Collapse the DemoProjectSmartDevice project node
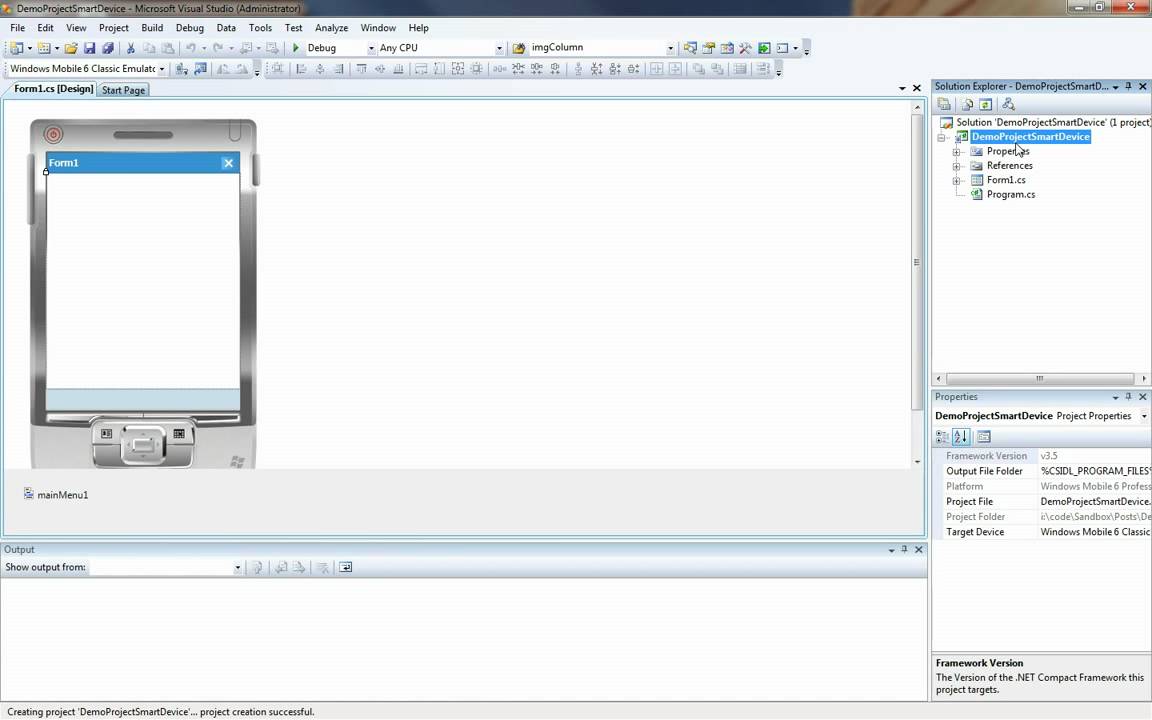This screenshot has width=1152, height=720. click(941, 137)
